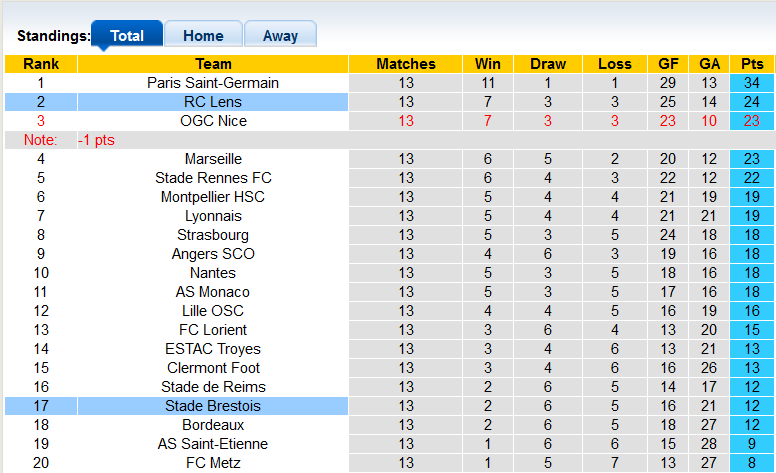Click the Matches column header
The height and width of the screenshot is (473, 776).
point(406,64)
